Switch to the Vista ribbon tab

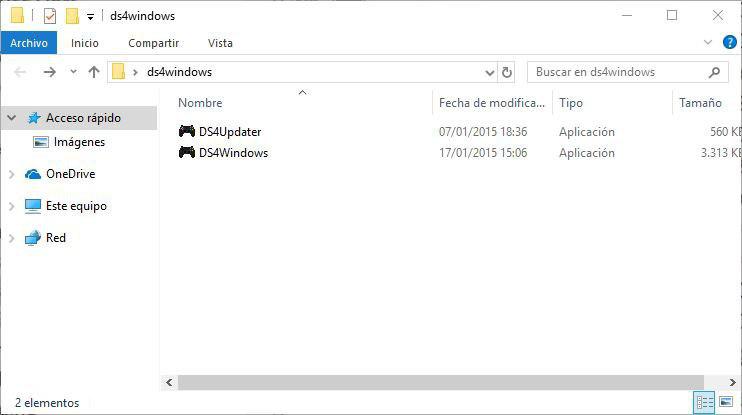click(220, 43)
